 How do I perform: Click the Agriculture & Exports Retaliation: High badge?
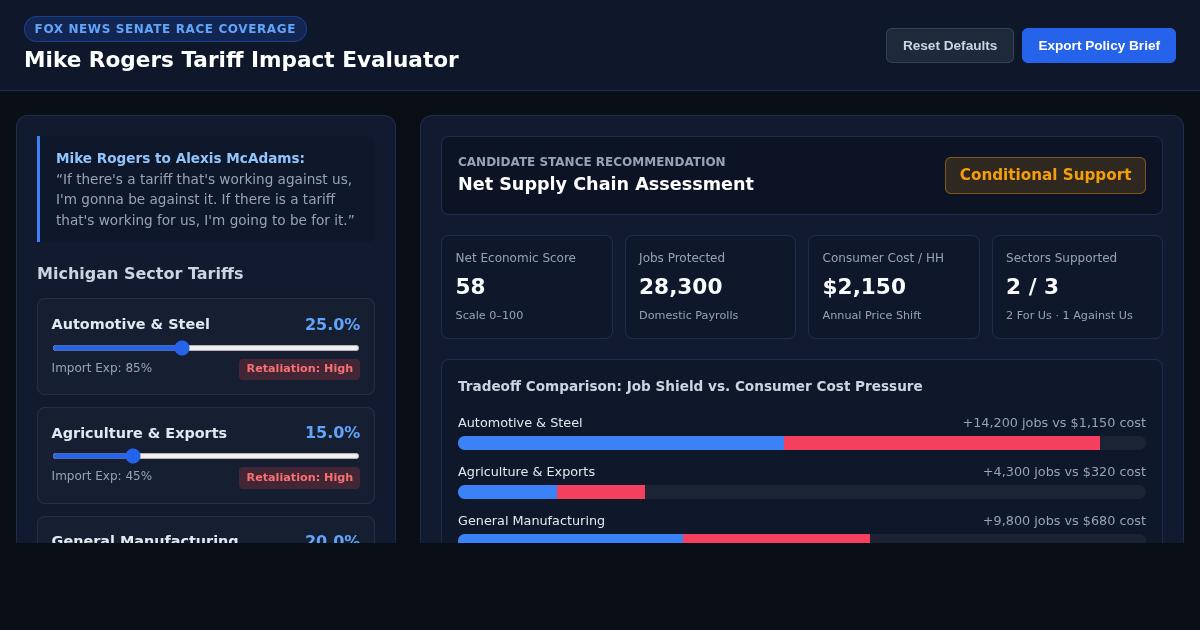coord(299,477)
